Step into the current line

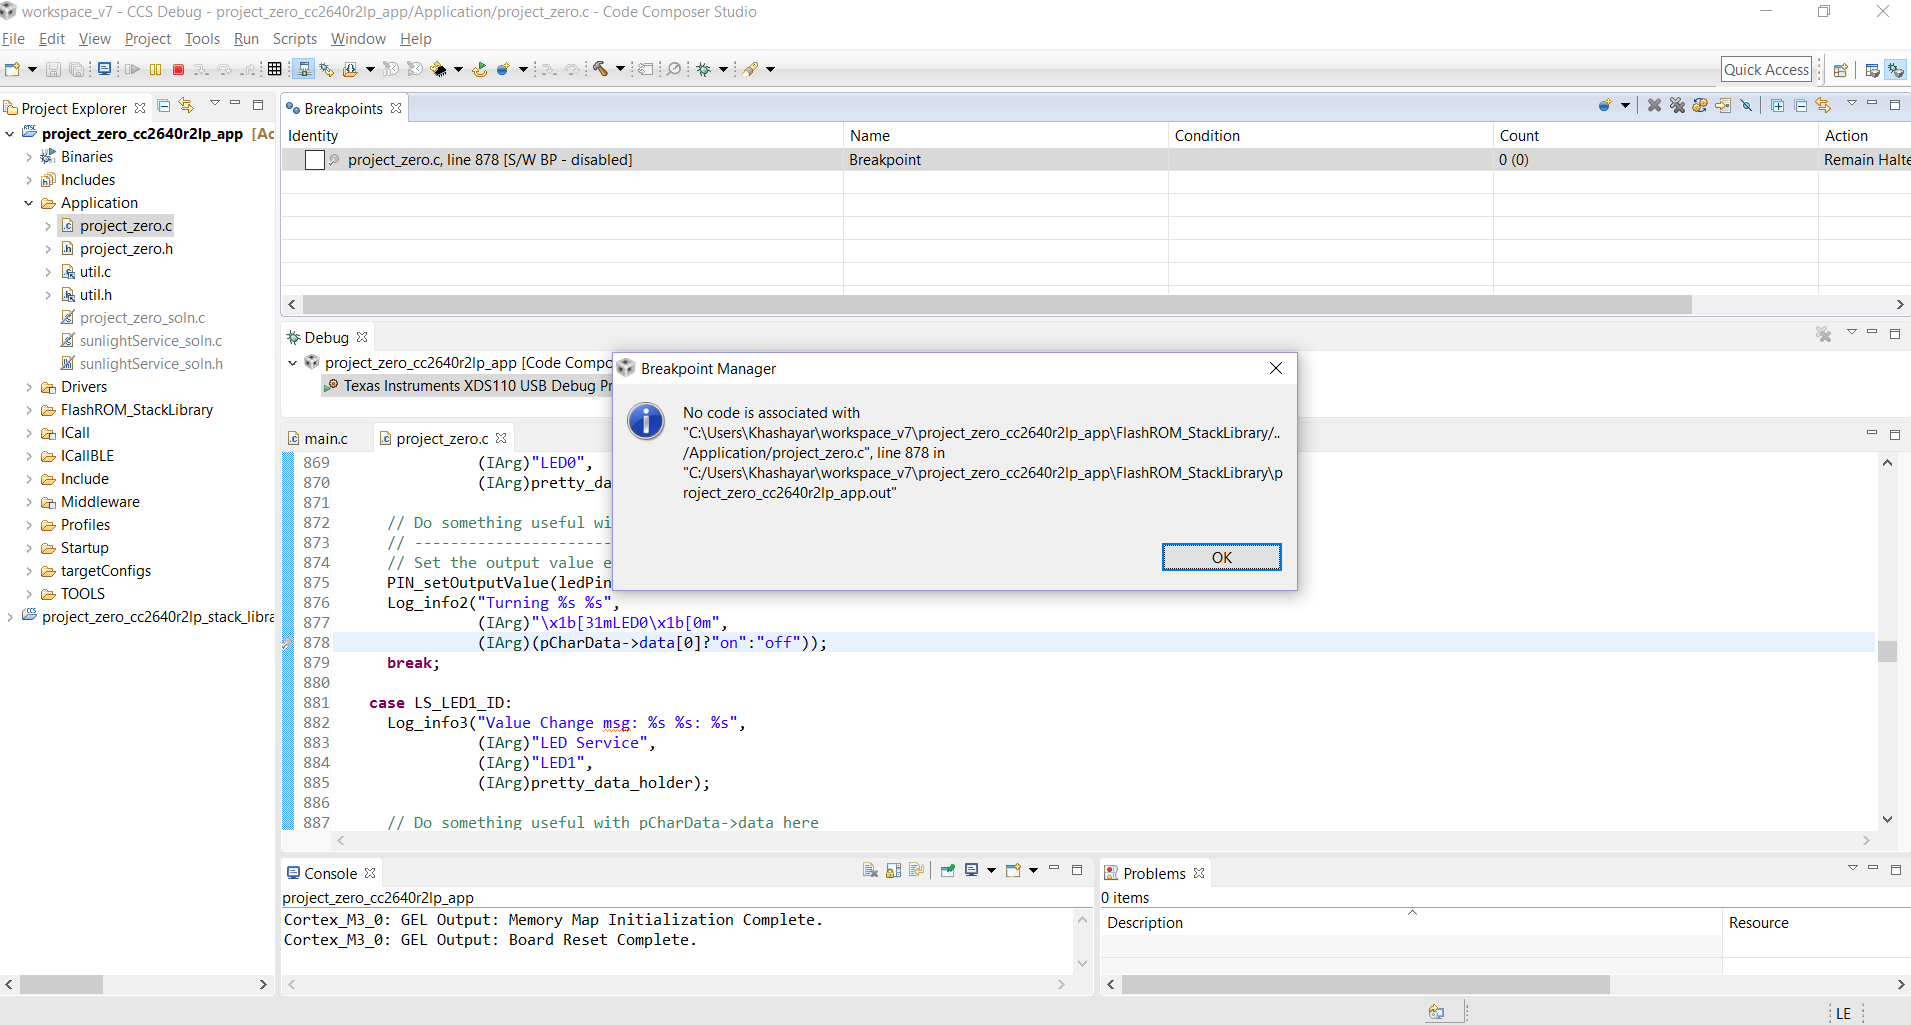(201, 69)
